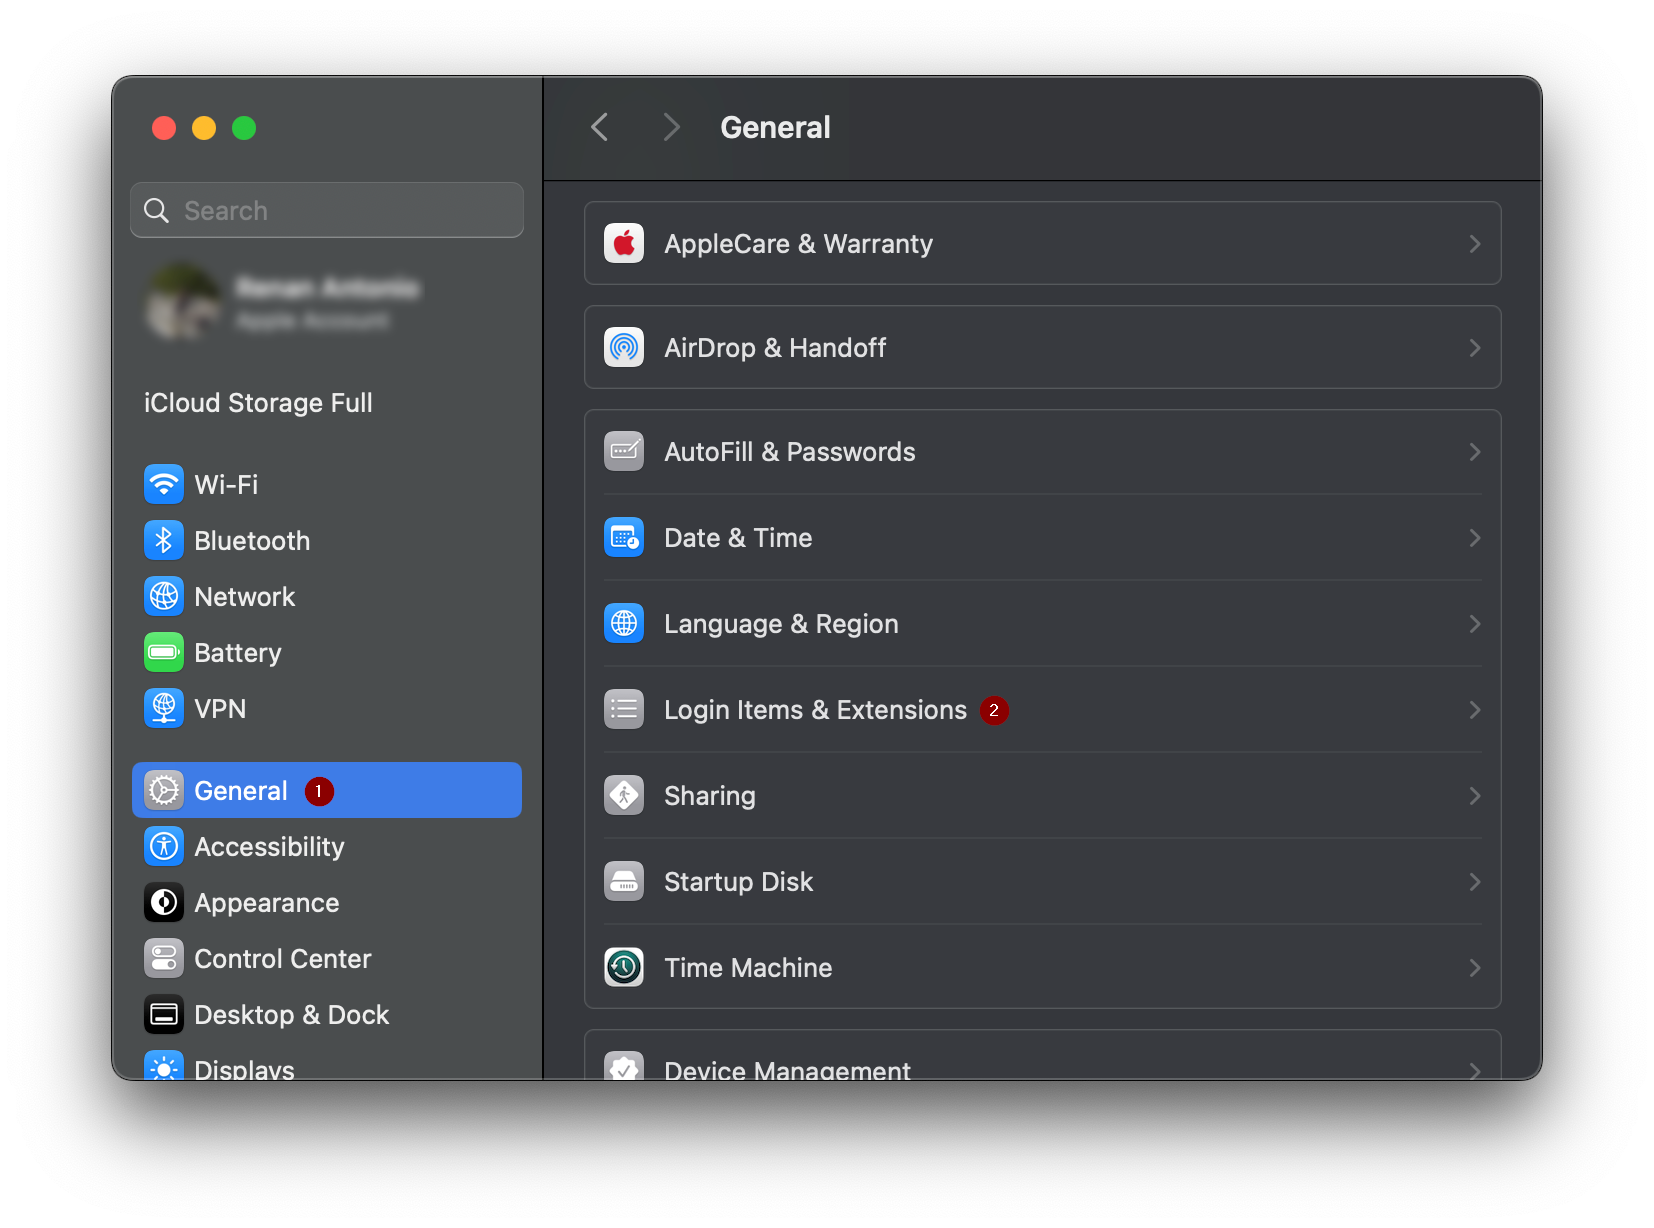
Task: Open Time Machine via its chevron
Action: tap(1475, 968)
